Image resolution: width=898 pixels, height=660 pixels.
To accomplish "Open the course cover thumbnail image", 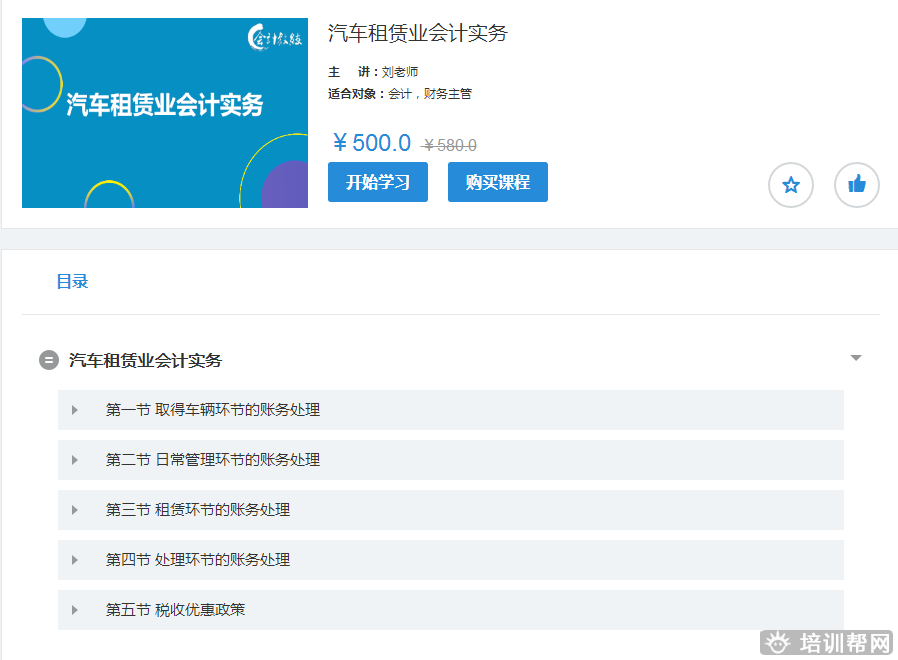I will click(165, 113).
